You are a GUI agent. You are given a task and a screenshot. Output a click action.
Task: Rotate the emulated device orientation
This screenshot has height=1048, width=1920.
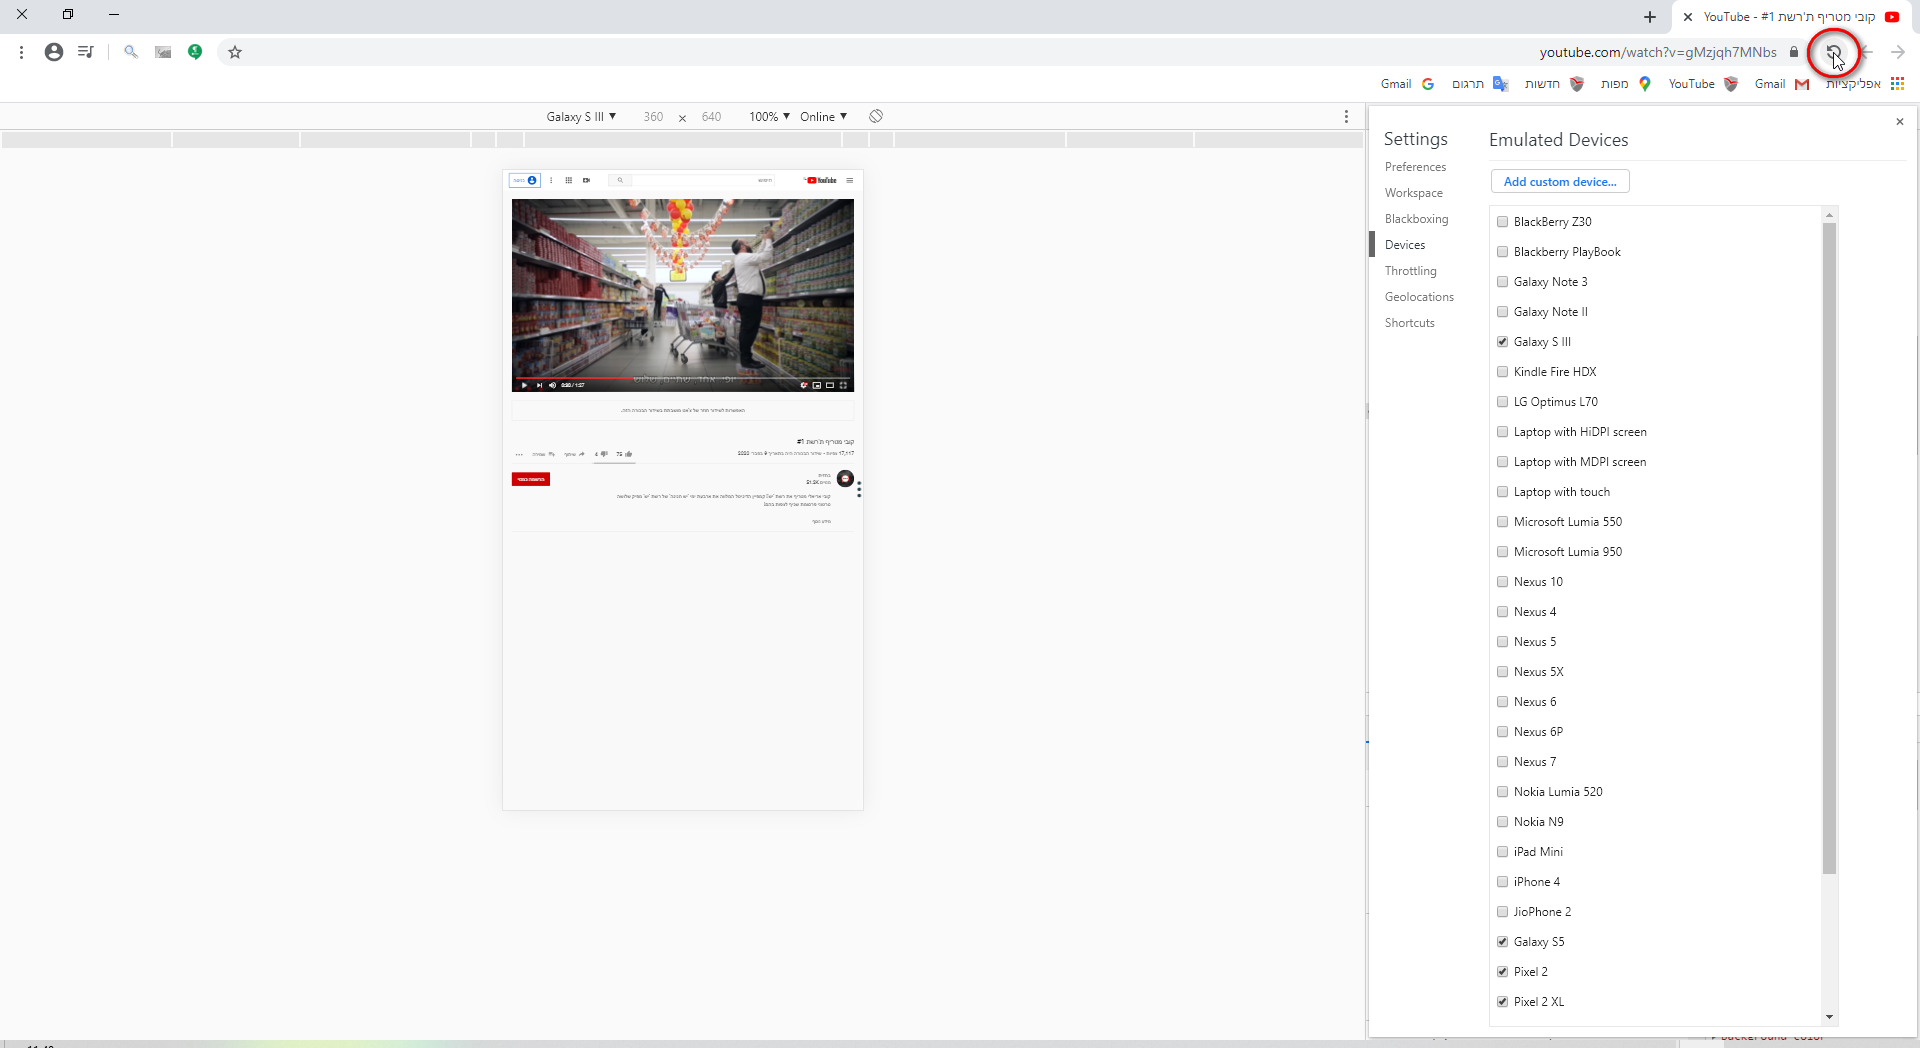[876, 116]
